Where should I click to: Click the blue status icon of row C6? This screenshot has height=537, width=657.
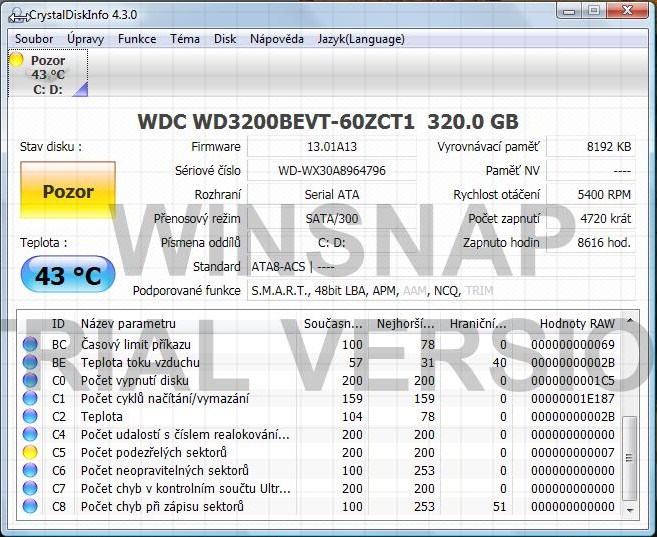pyautogui.click(x=30, y=470)
